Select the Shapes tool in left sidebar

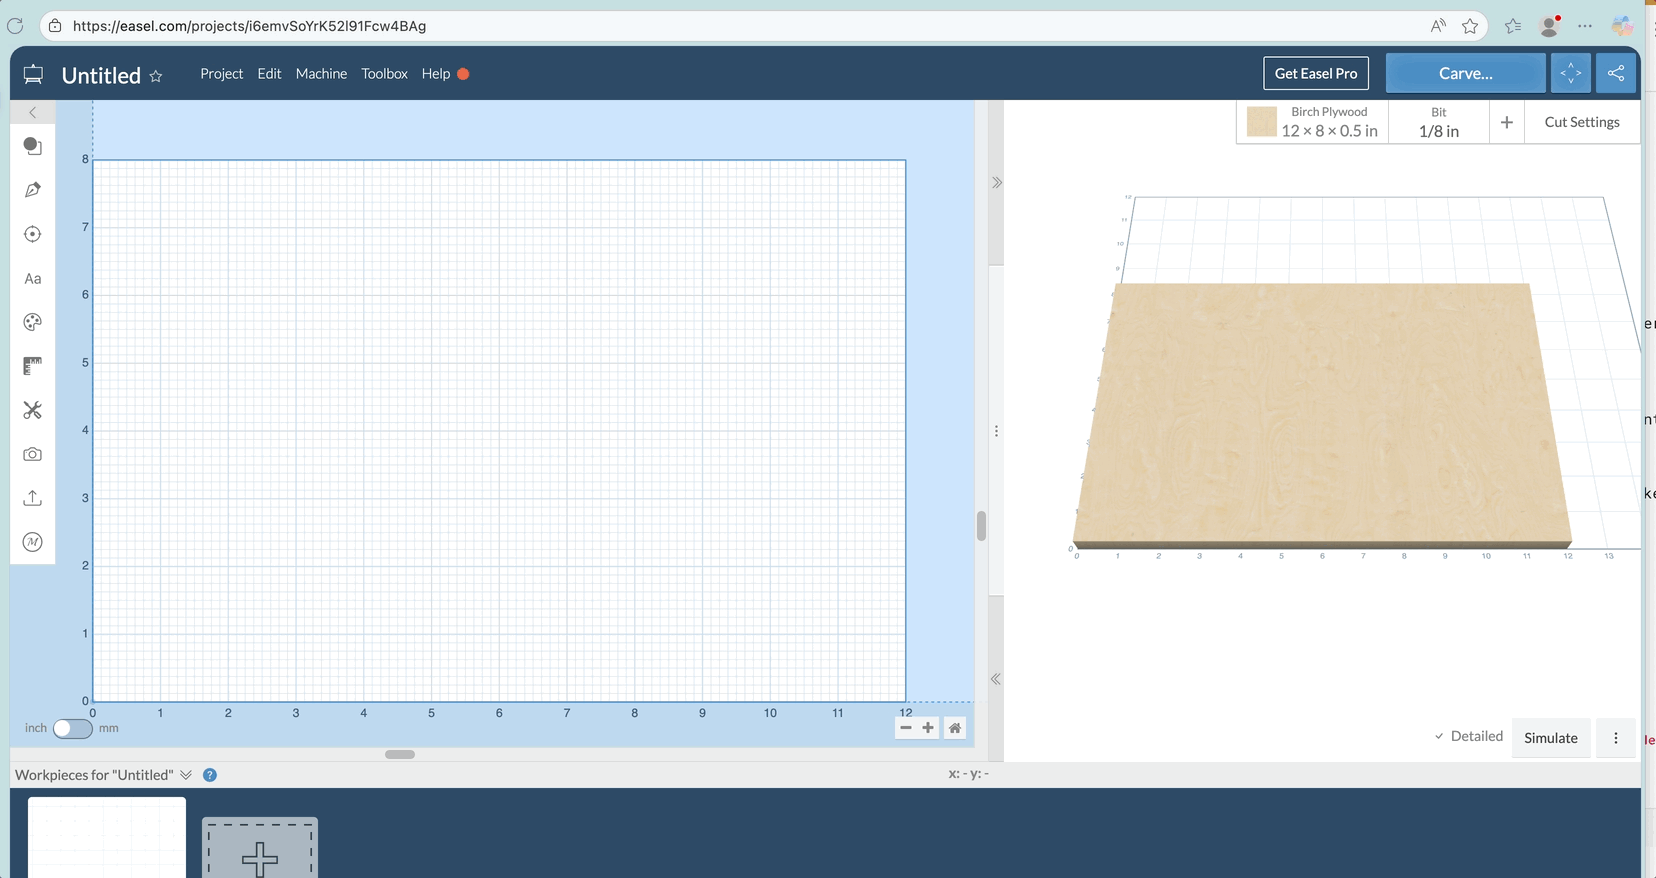pos(32,146)
